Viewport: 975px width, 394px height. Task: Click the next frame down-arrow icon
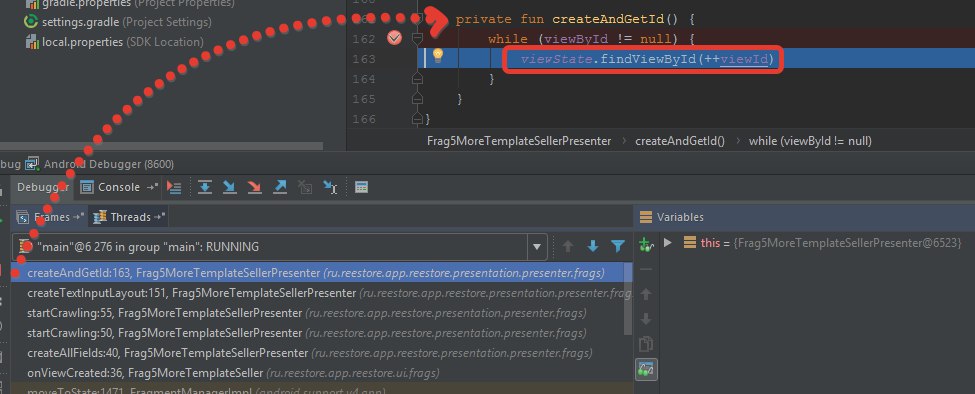[x=593, y=247]
